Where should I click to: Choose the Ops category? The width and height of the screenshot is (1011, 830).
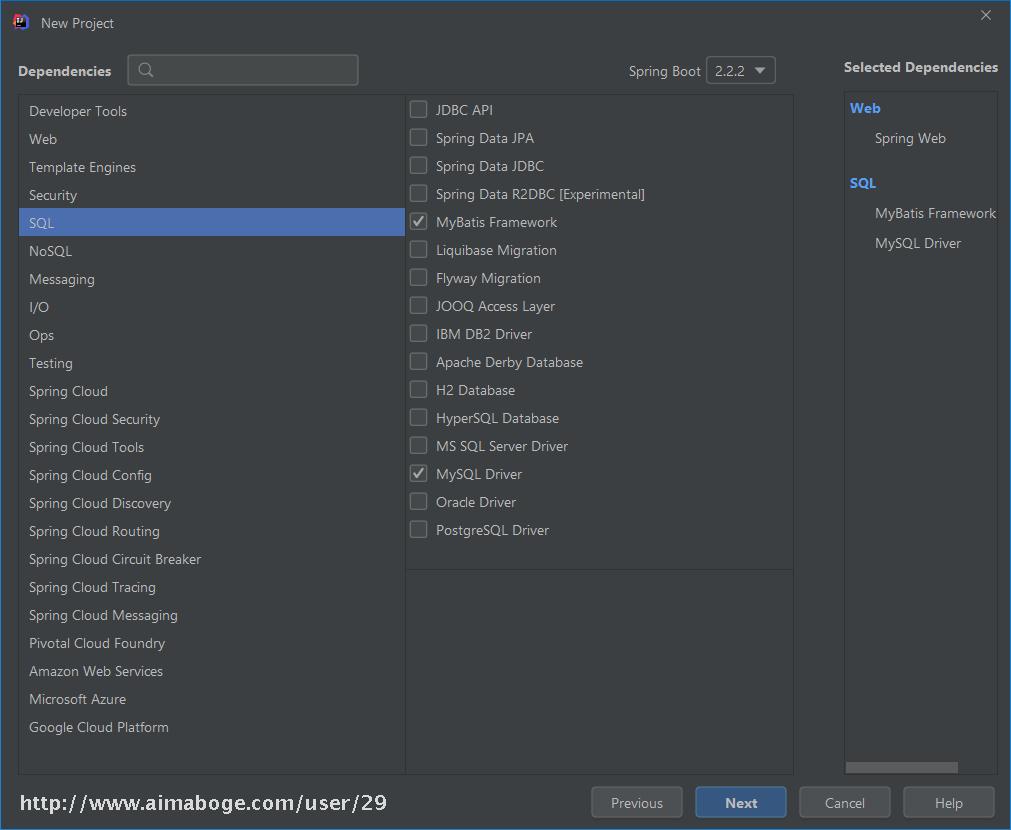212,335
